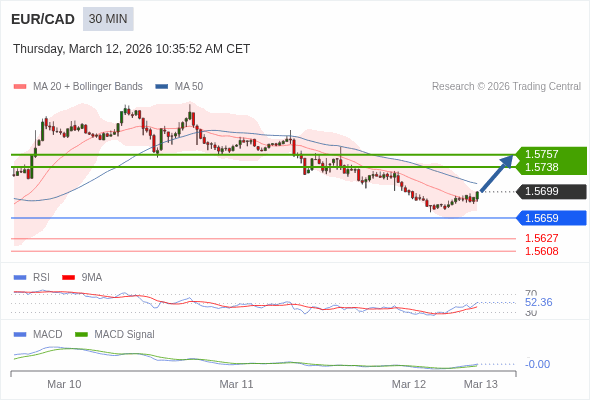Click the blue MACD legend swatch
The height and width of the screenshot is (400, 590).
coord(20,335)
